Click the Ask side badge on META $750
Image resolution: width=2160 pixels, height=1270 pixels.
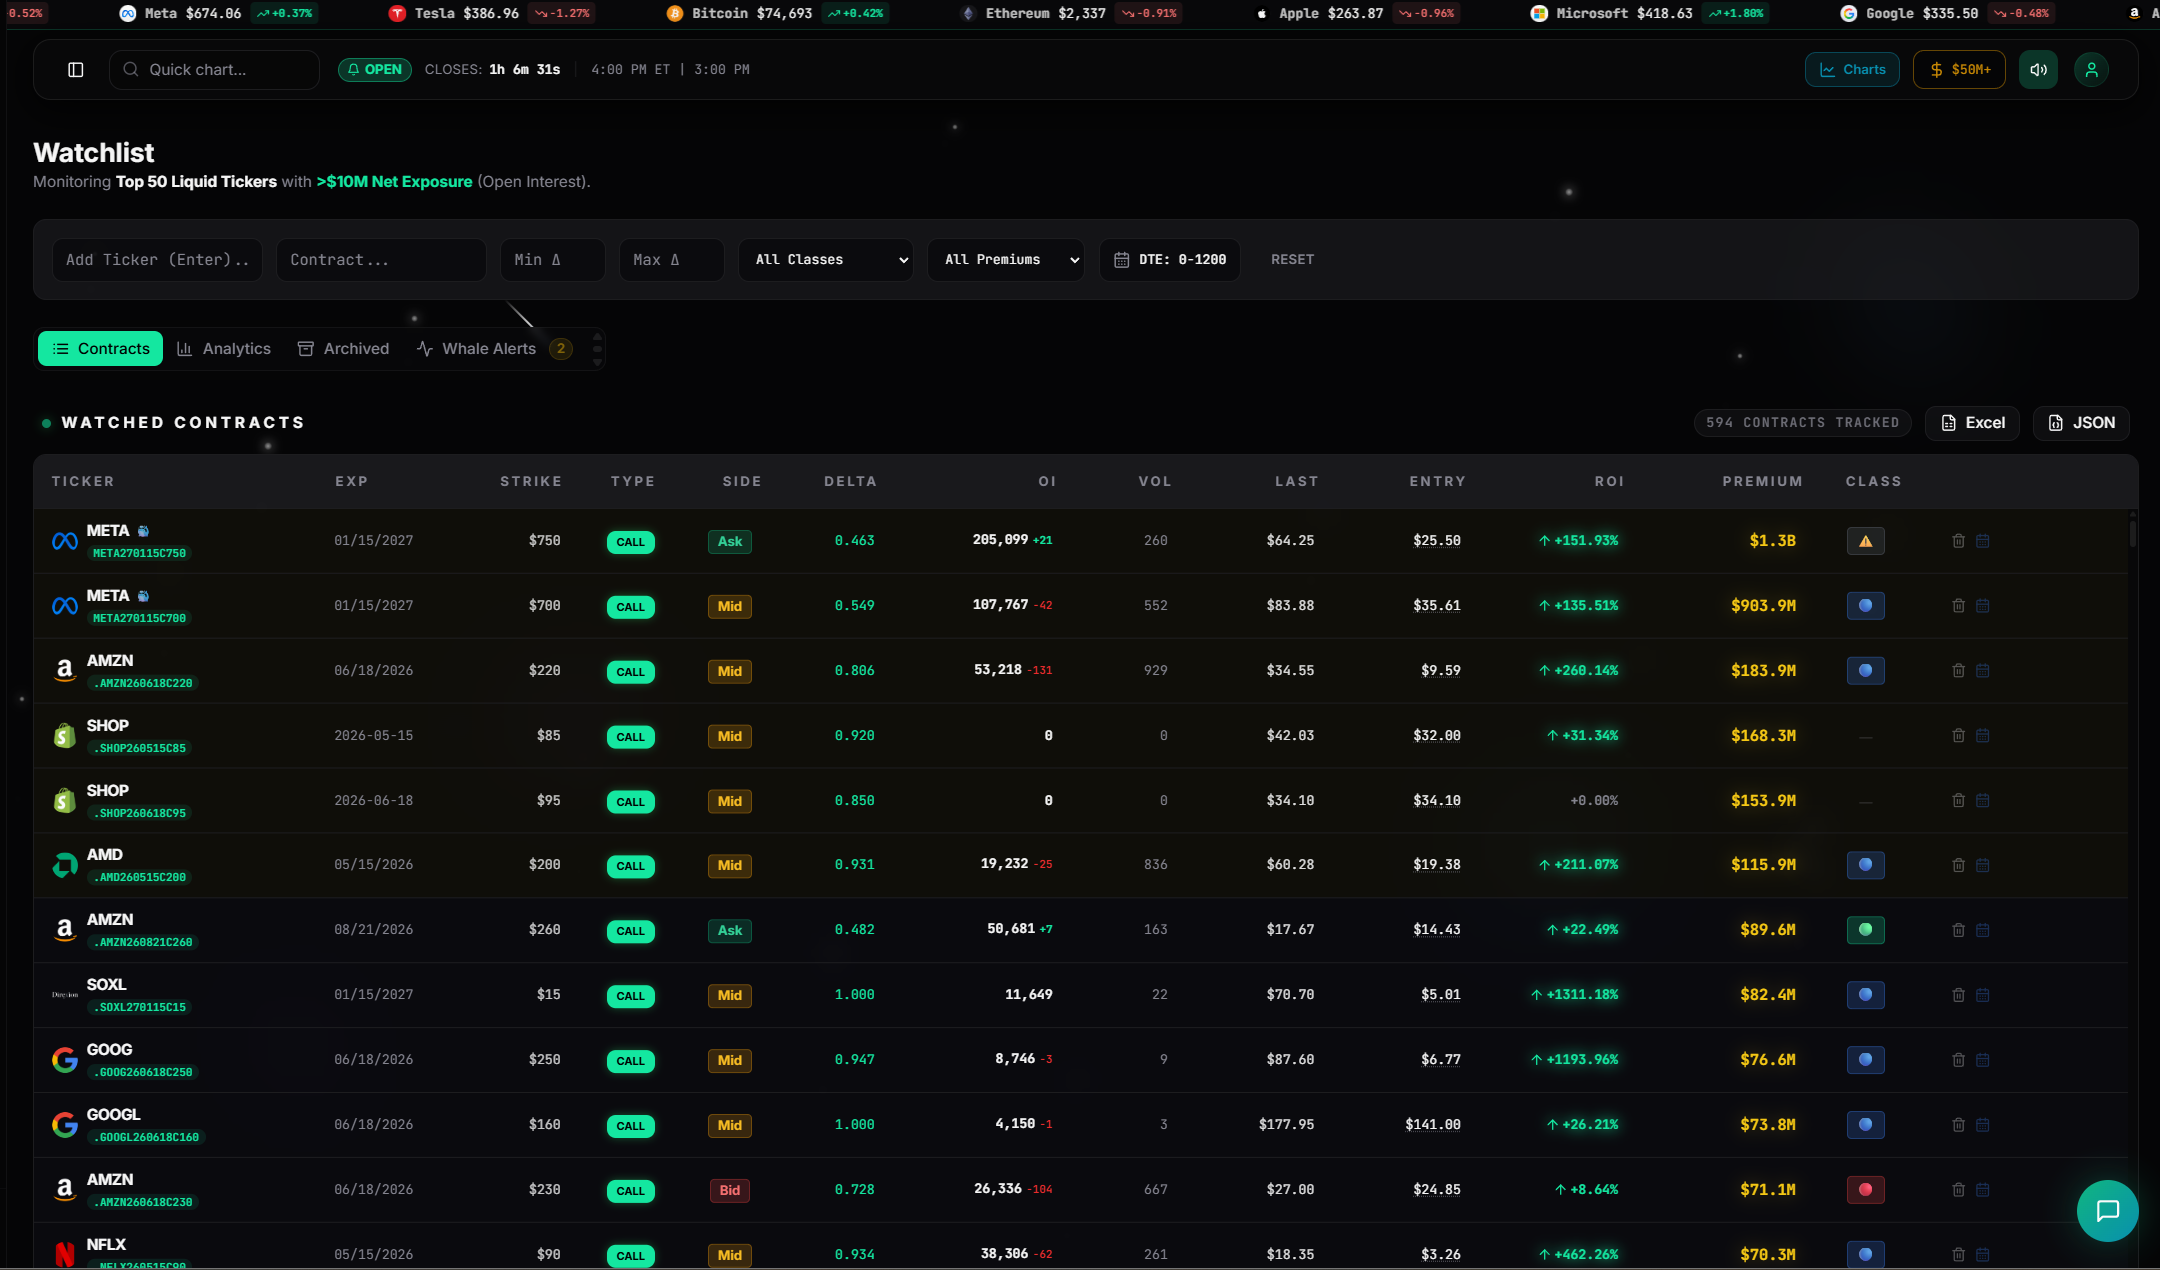[730, 541]
